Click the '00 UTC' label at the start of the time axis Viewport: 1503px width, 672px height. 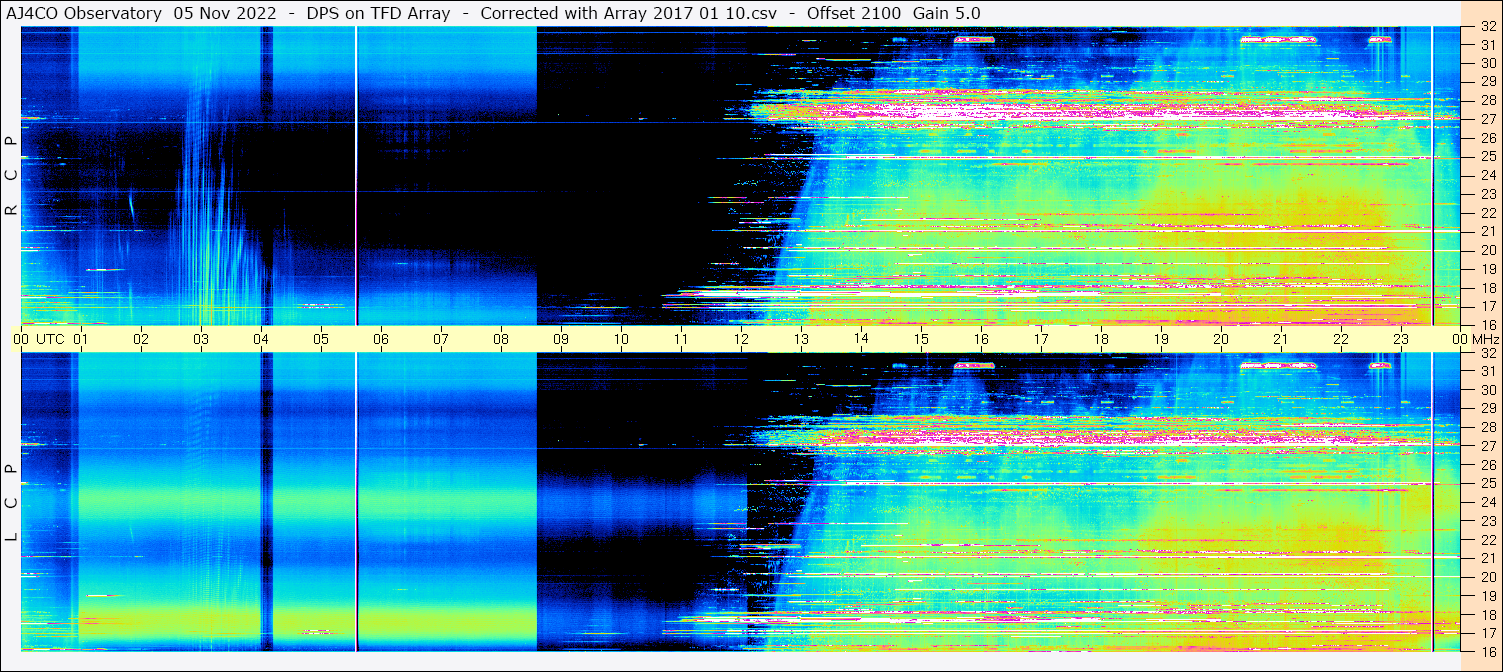pyautogui.click(x=40, y=339)
